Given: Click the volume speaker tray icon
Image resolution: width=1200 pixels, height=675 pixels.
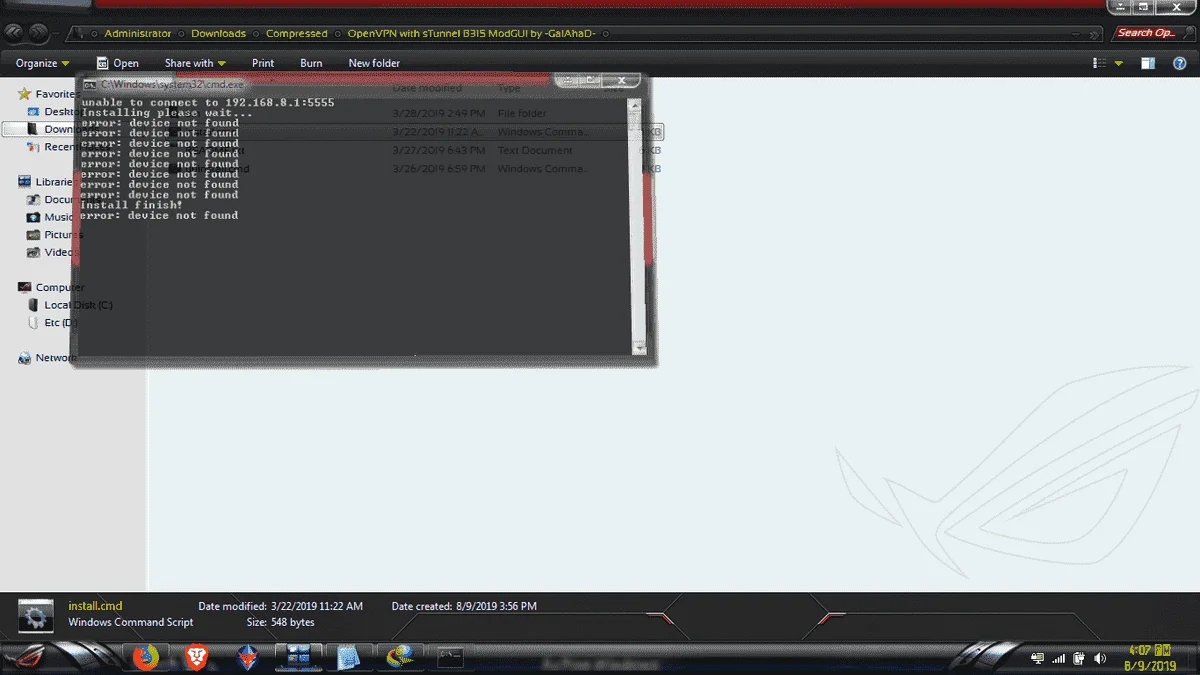Looking at the screenshot, I should (1100, 659).
